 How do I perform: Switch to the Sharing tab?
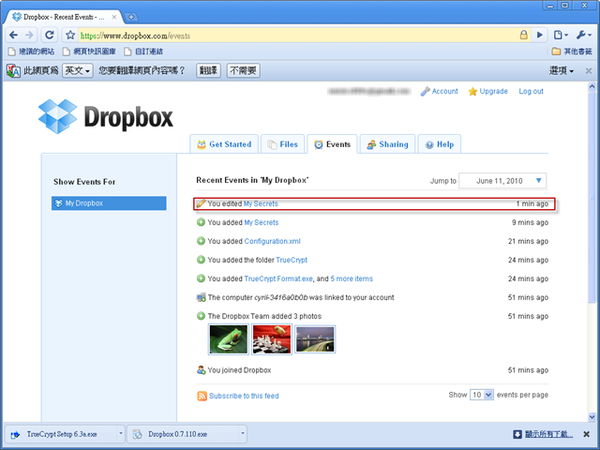coord(387,144)
